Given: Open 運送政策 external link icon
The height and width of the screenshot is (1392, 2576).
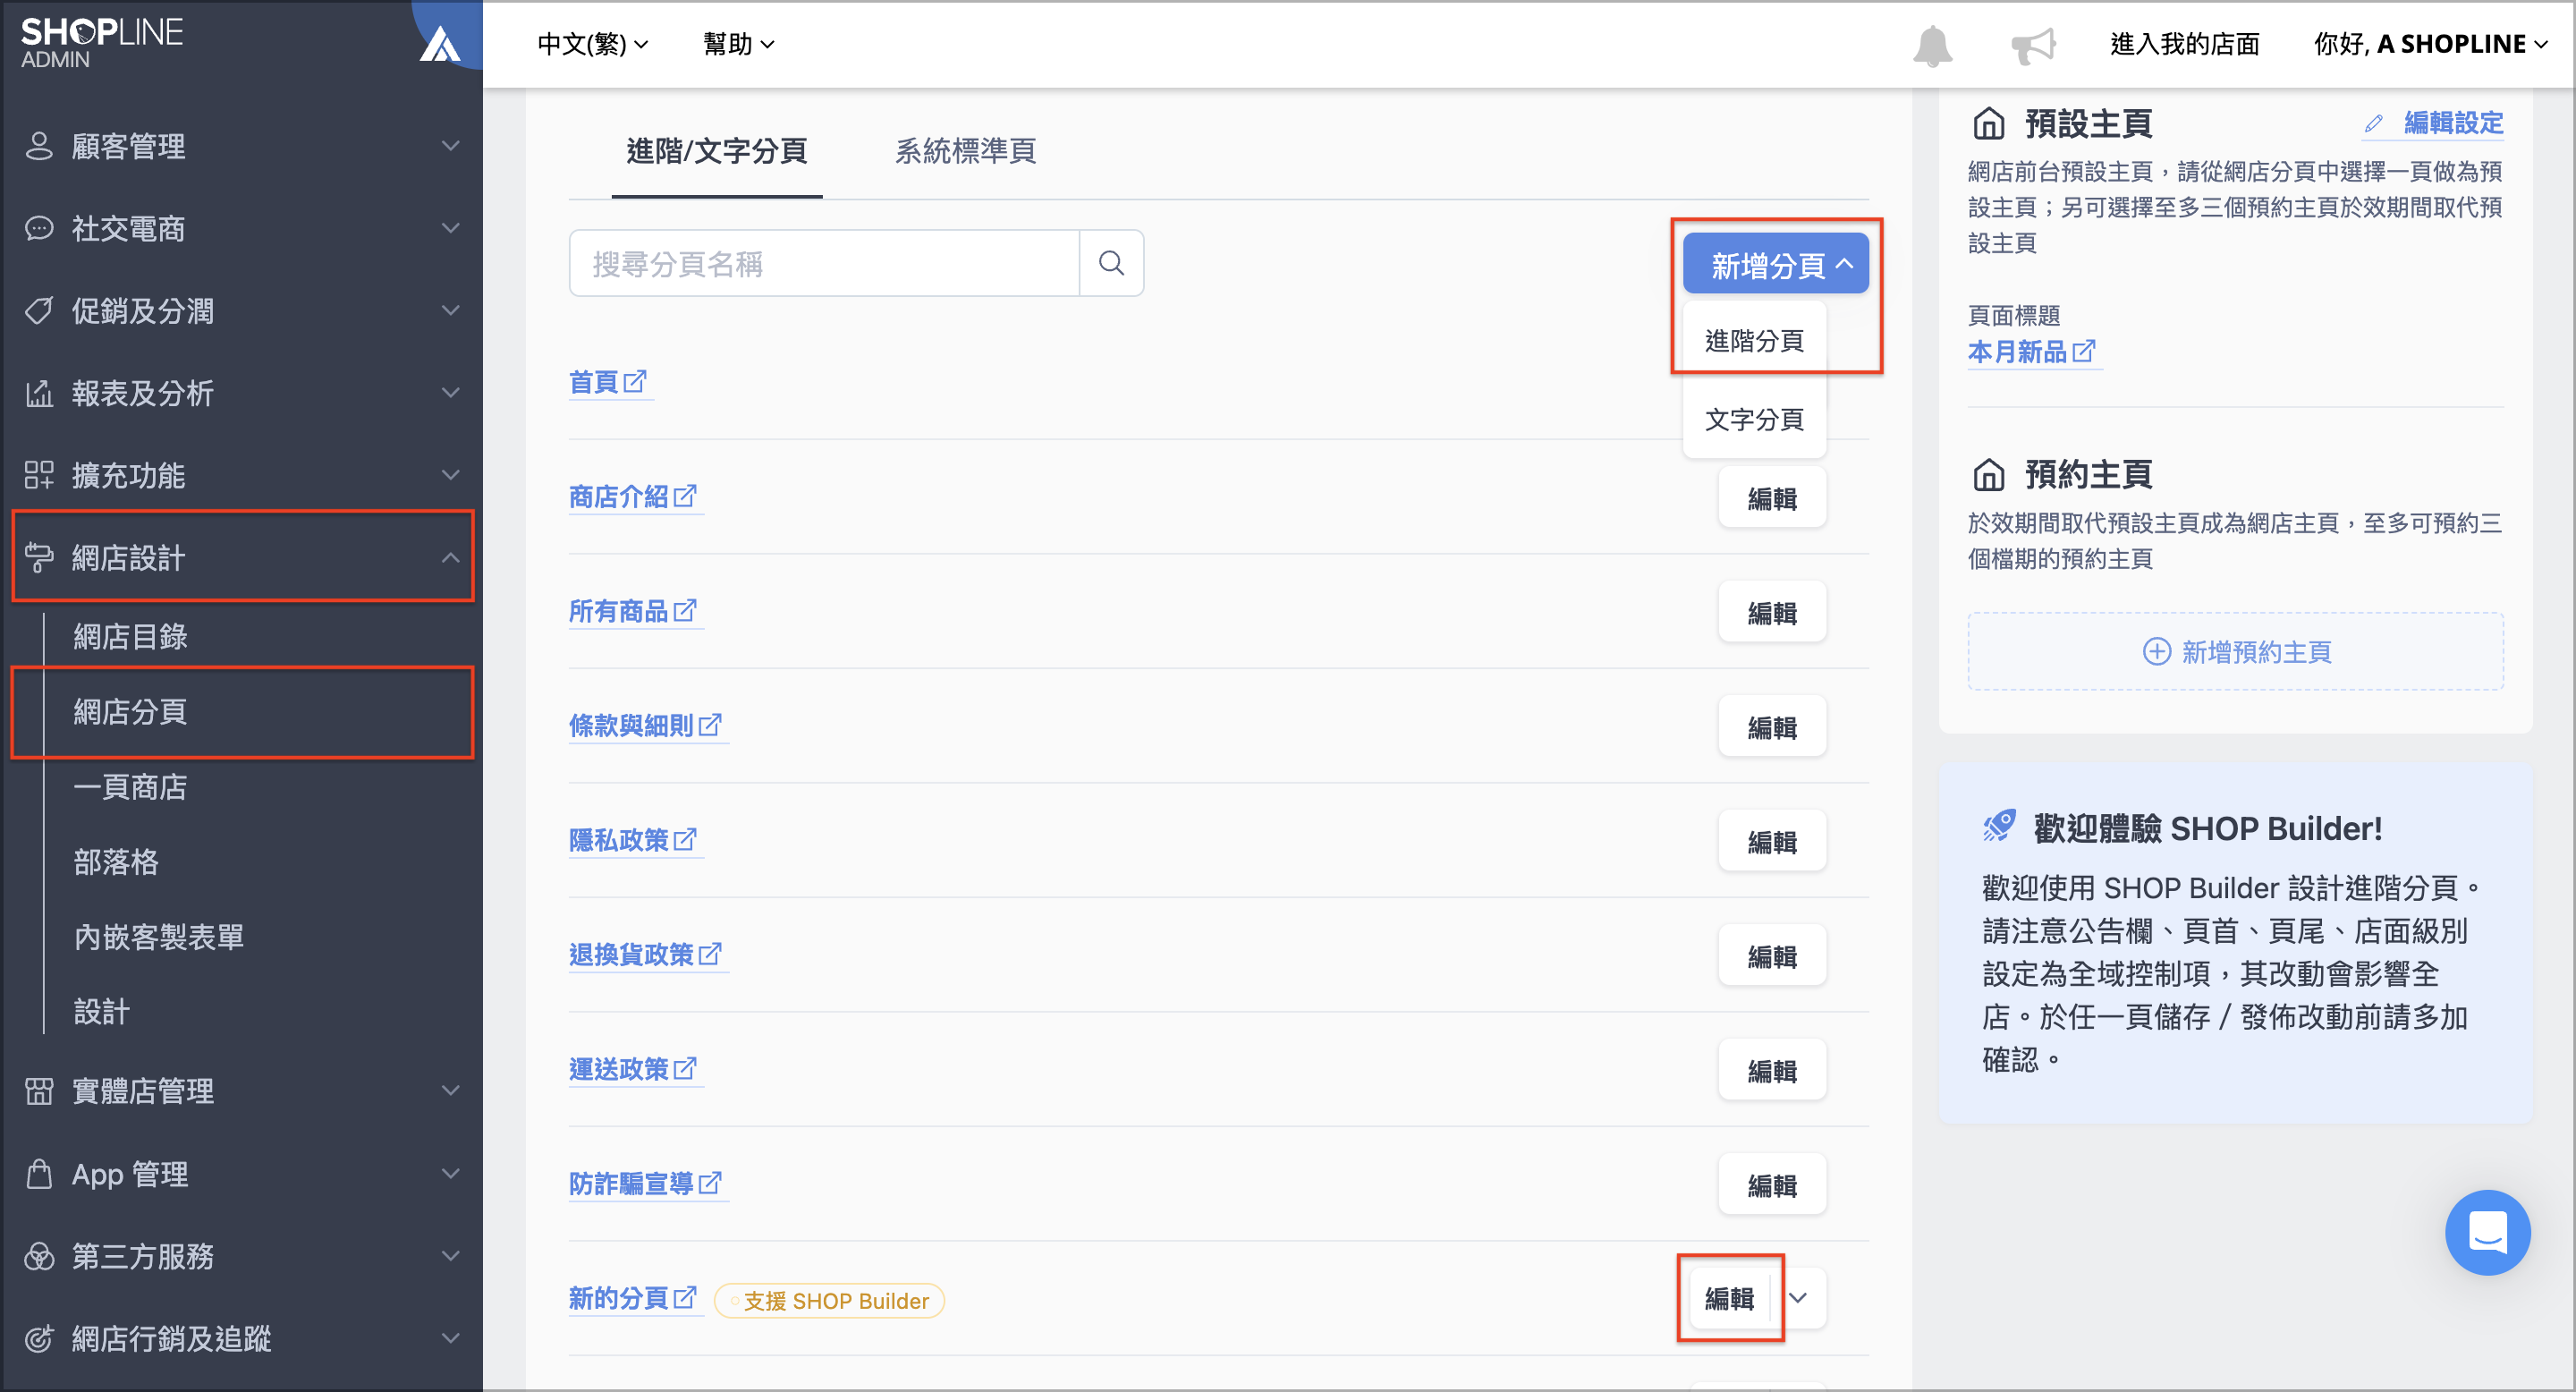Looking at the screenshot, I should (685, 1068).
